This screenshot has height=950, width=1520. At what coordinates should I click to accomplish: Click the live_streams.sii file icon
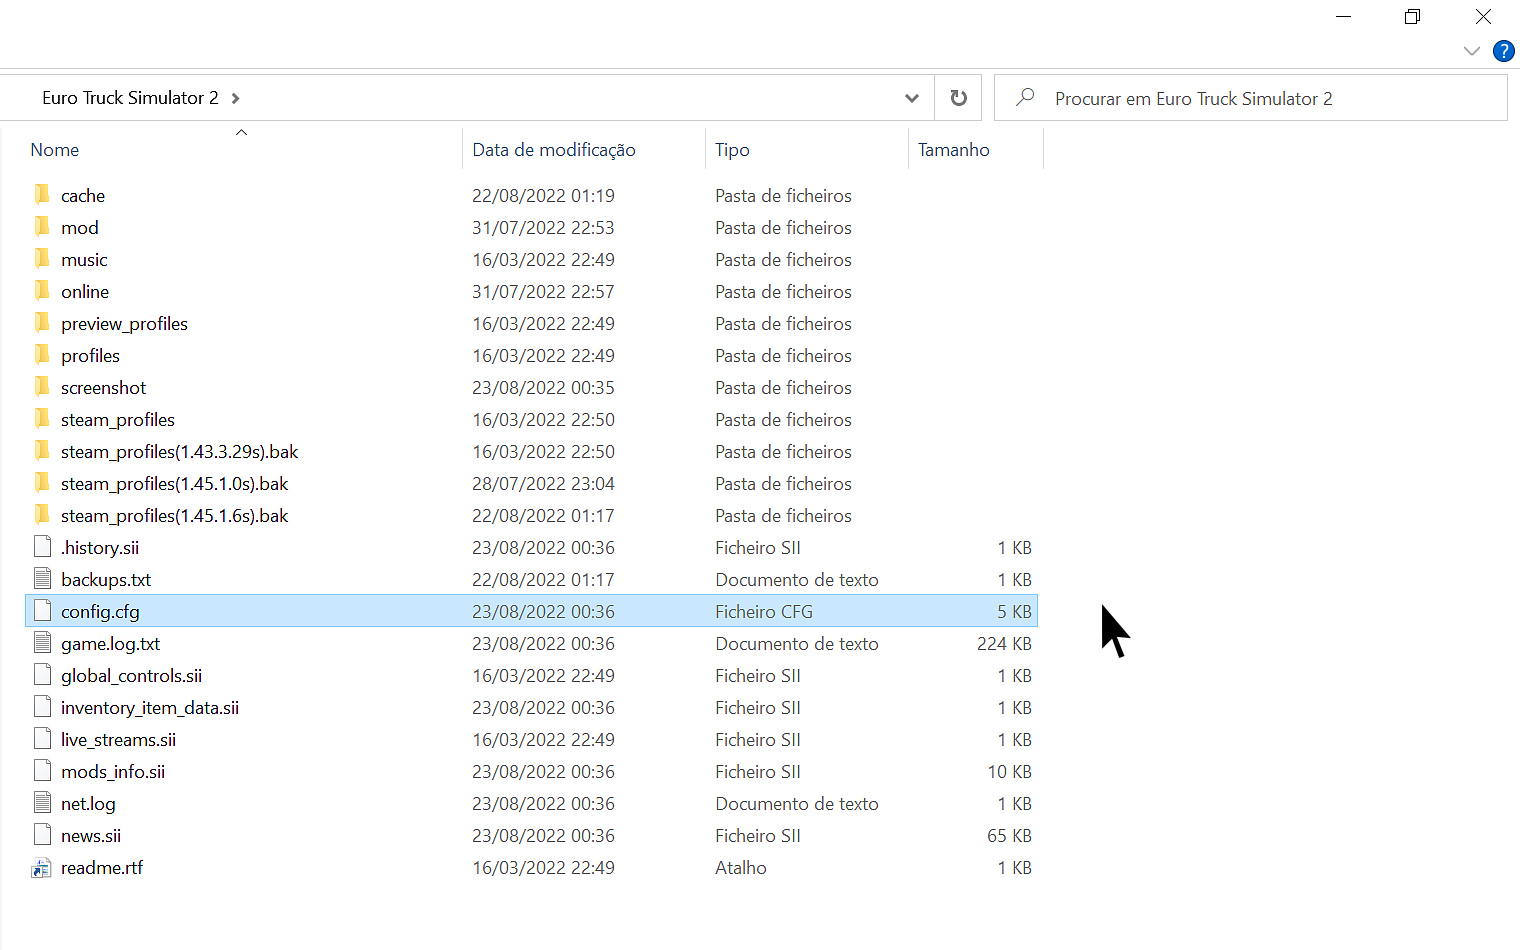42,739
